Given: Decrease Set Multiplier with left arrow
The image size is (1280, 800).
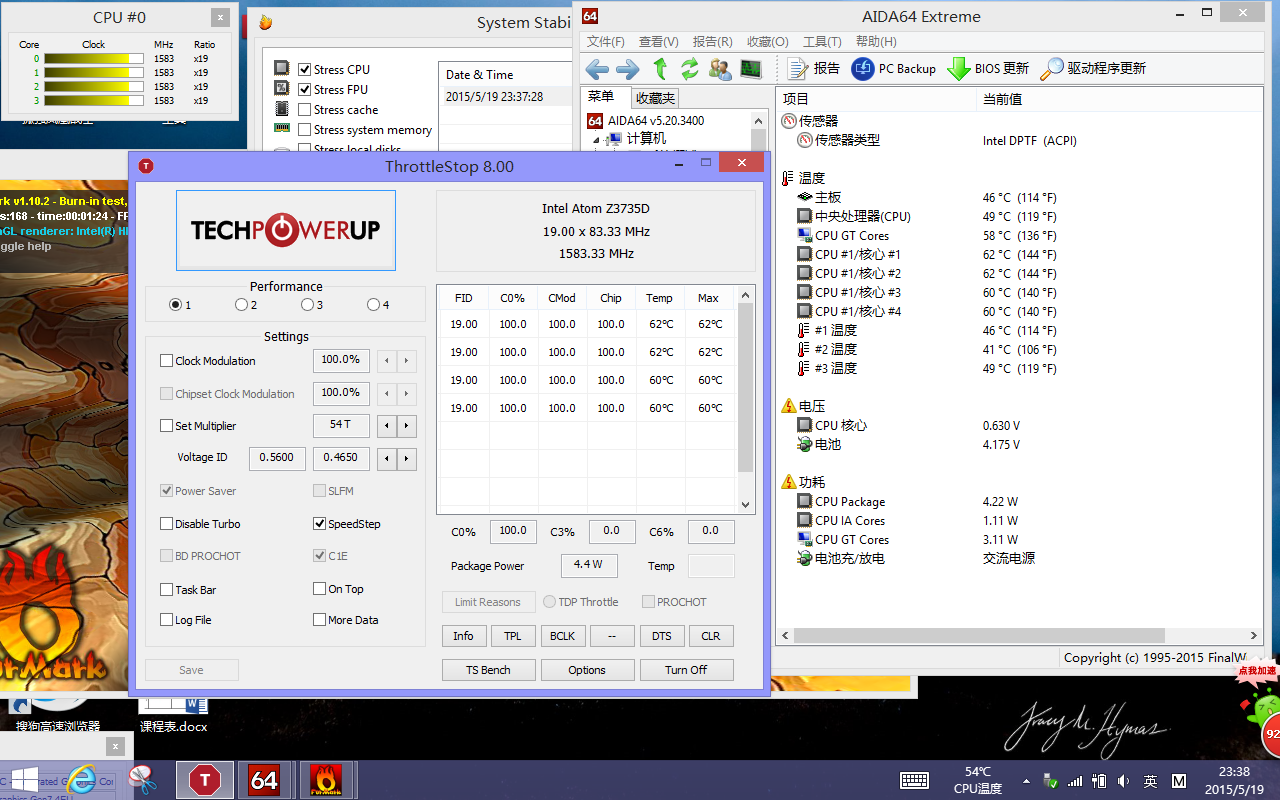Looking at the screenshot, I should (x=388, y=426).
